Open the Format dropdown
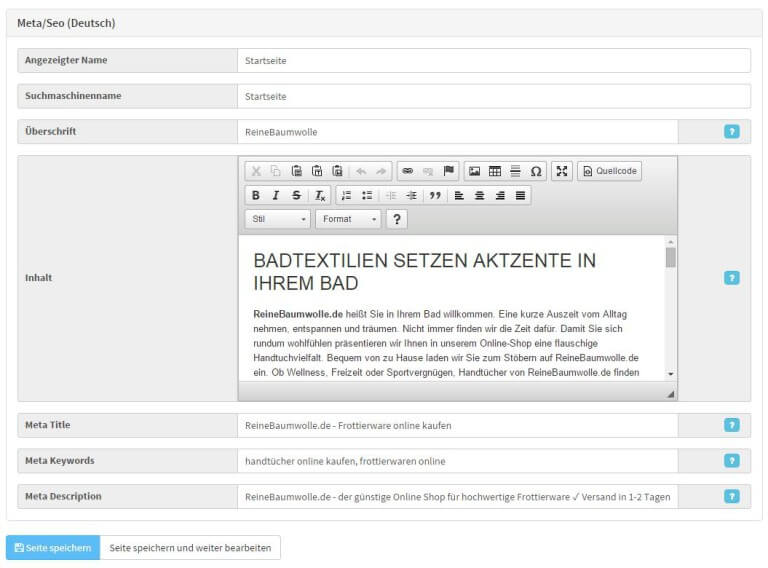The width and height of the screenshot is (768, 568). 347,219
